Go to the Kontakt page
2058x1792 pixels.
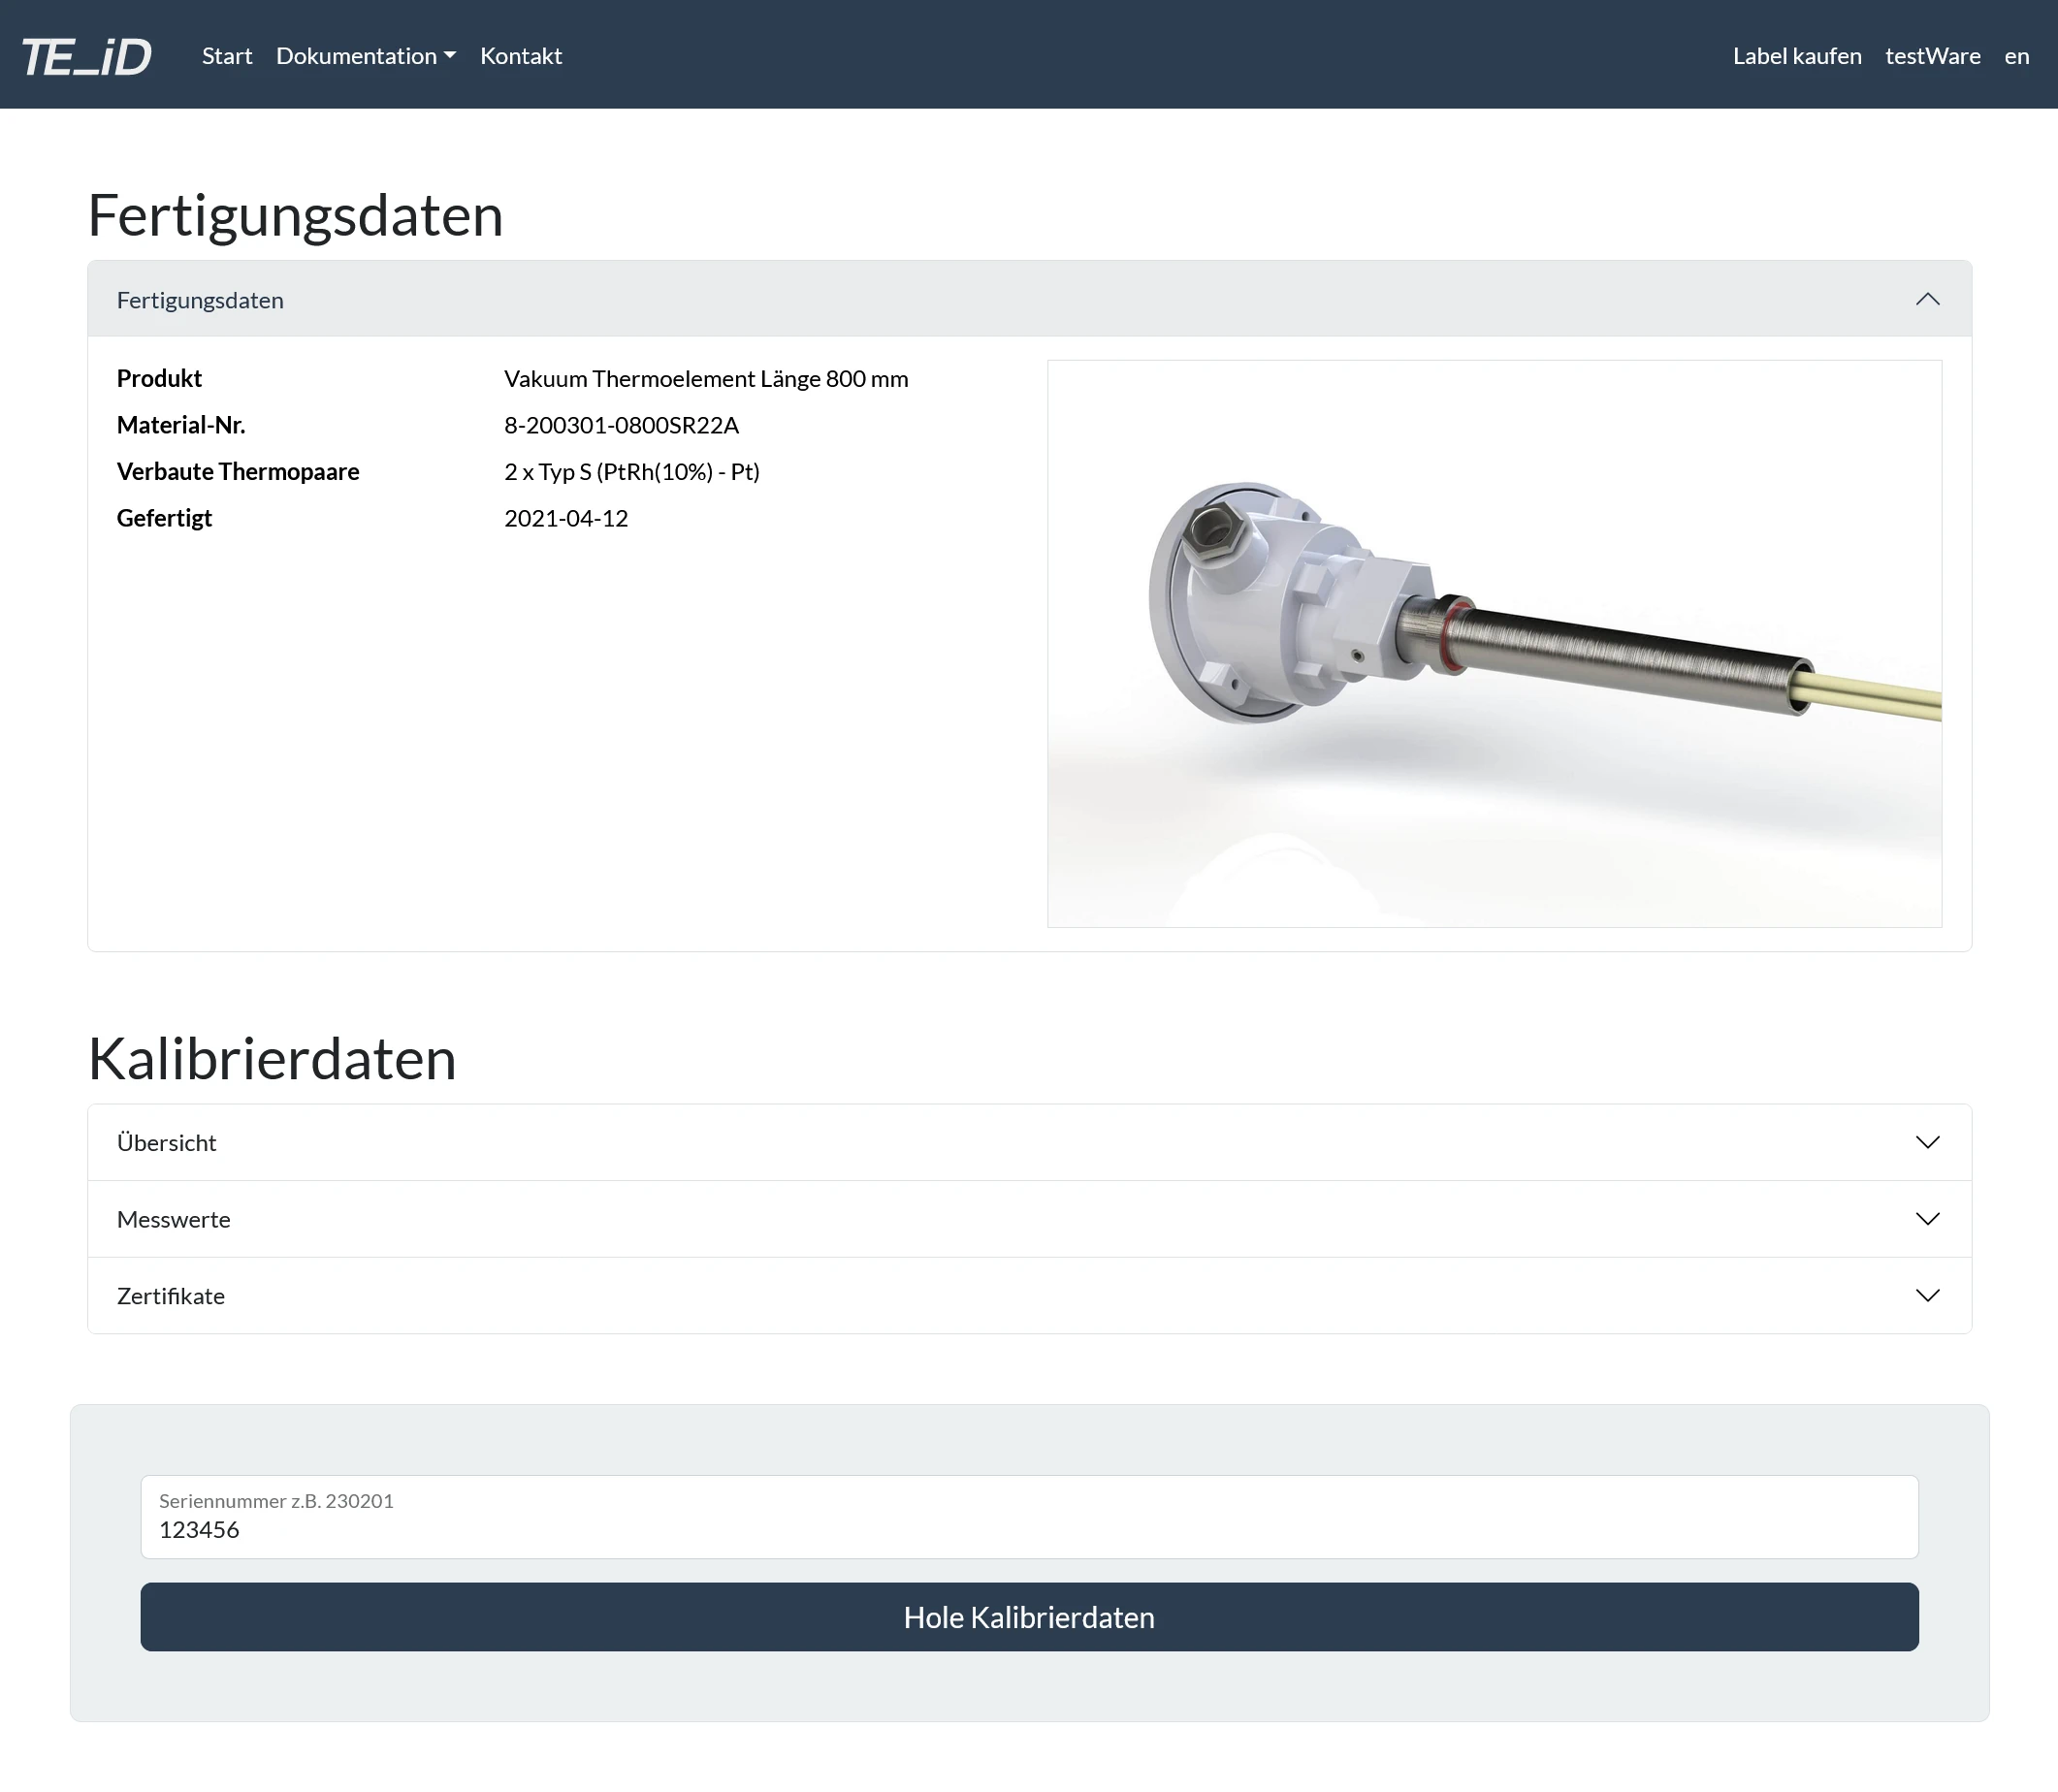[520, 56]
